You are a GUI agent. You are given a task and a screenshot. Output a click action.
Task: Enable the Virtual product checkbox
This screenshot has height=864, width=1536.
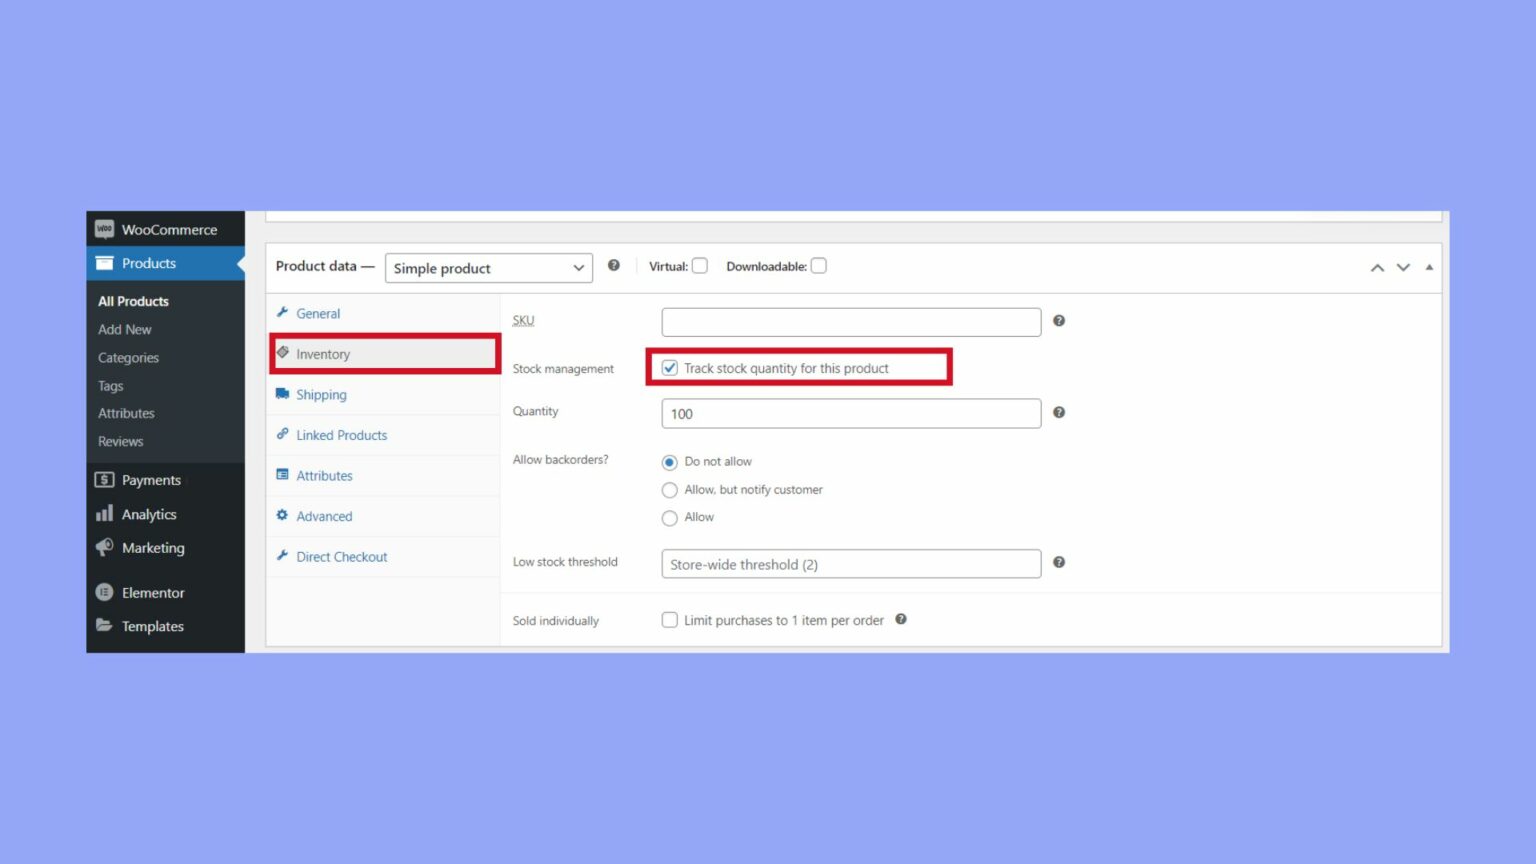pyautogui.click(x=699, y=265)
